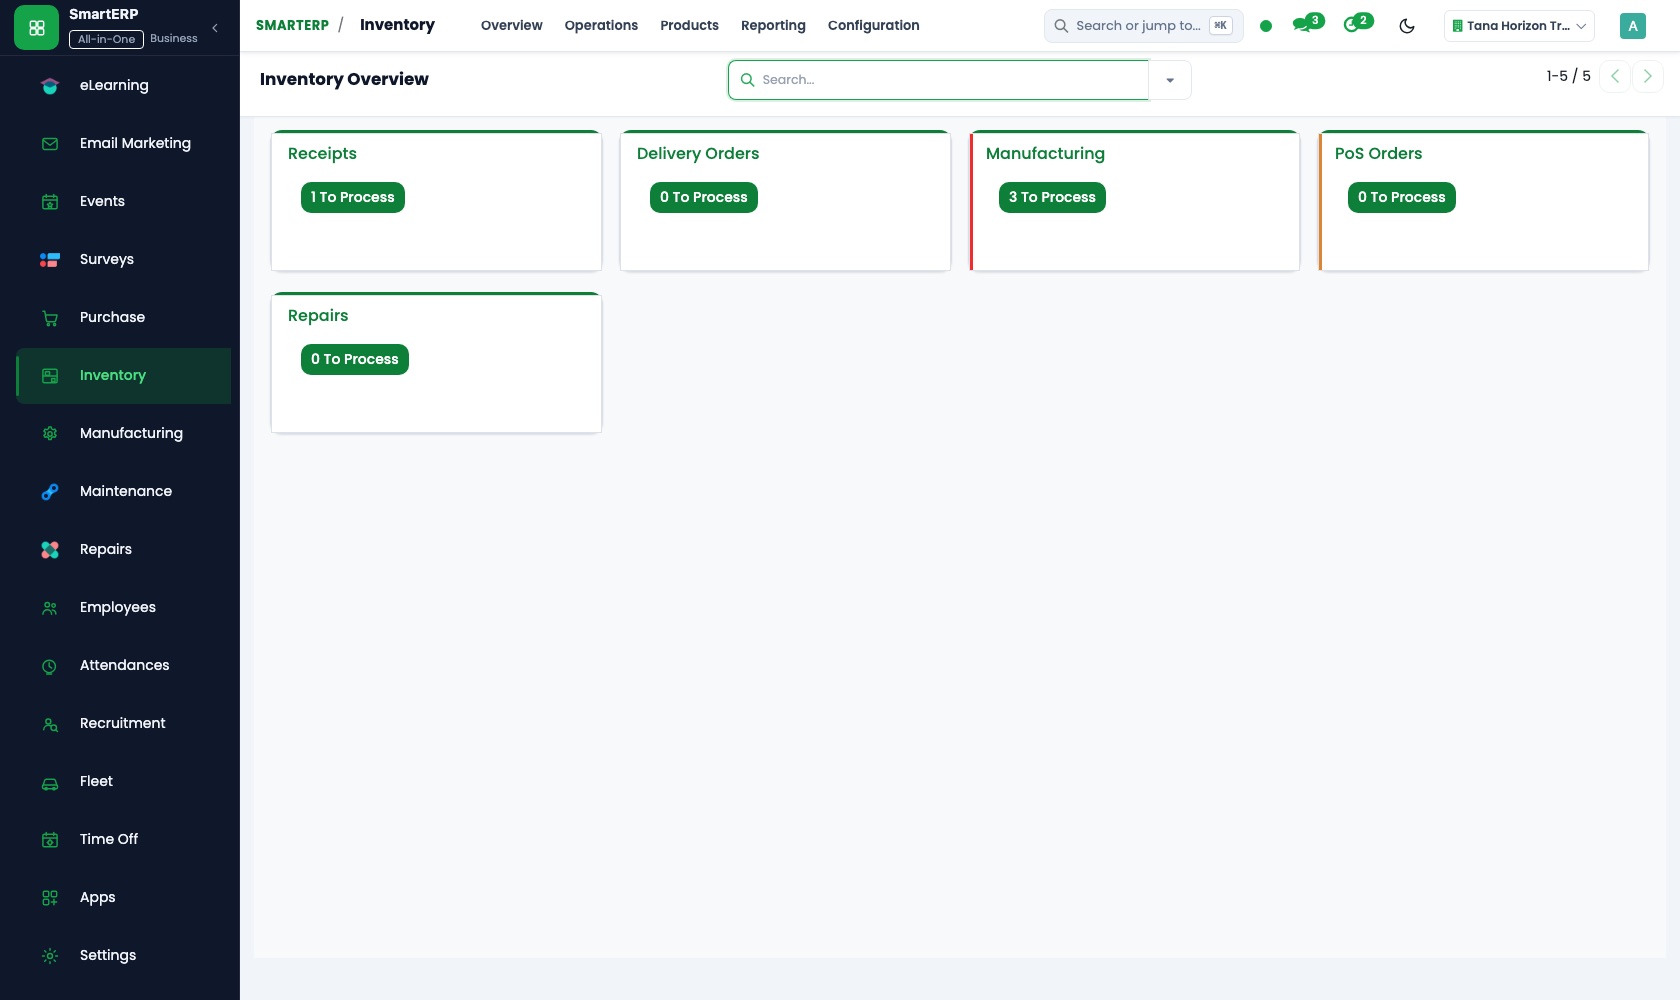Click the SmartERP brand name text
This screenshot has width=1680, height=1000.
tap(104, 15)
